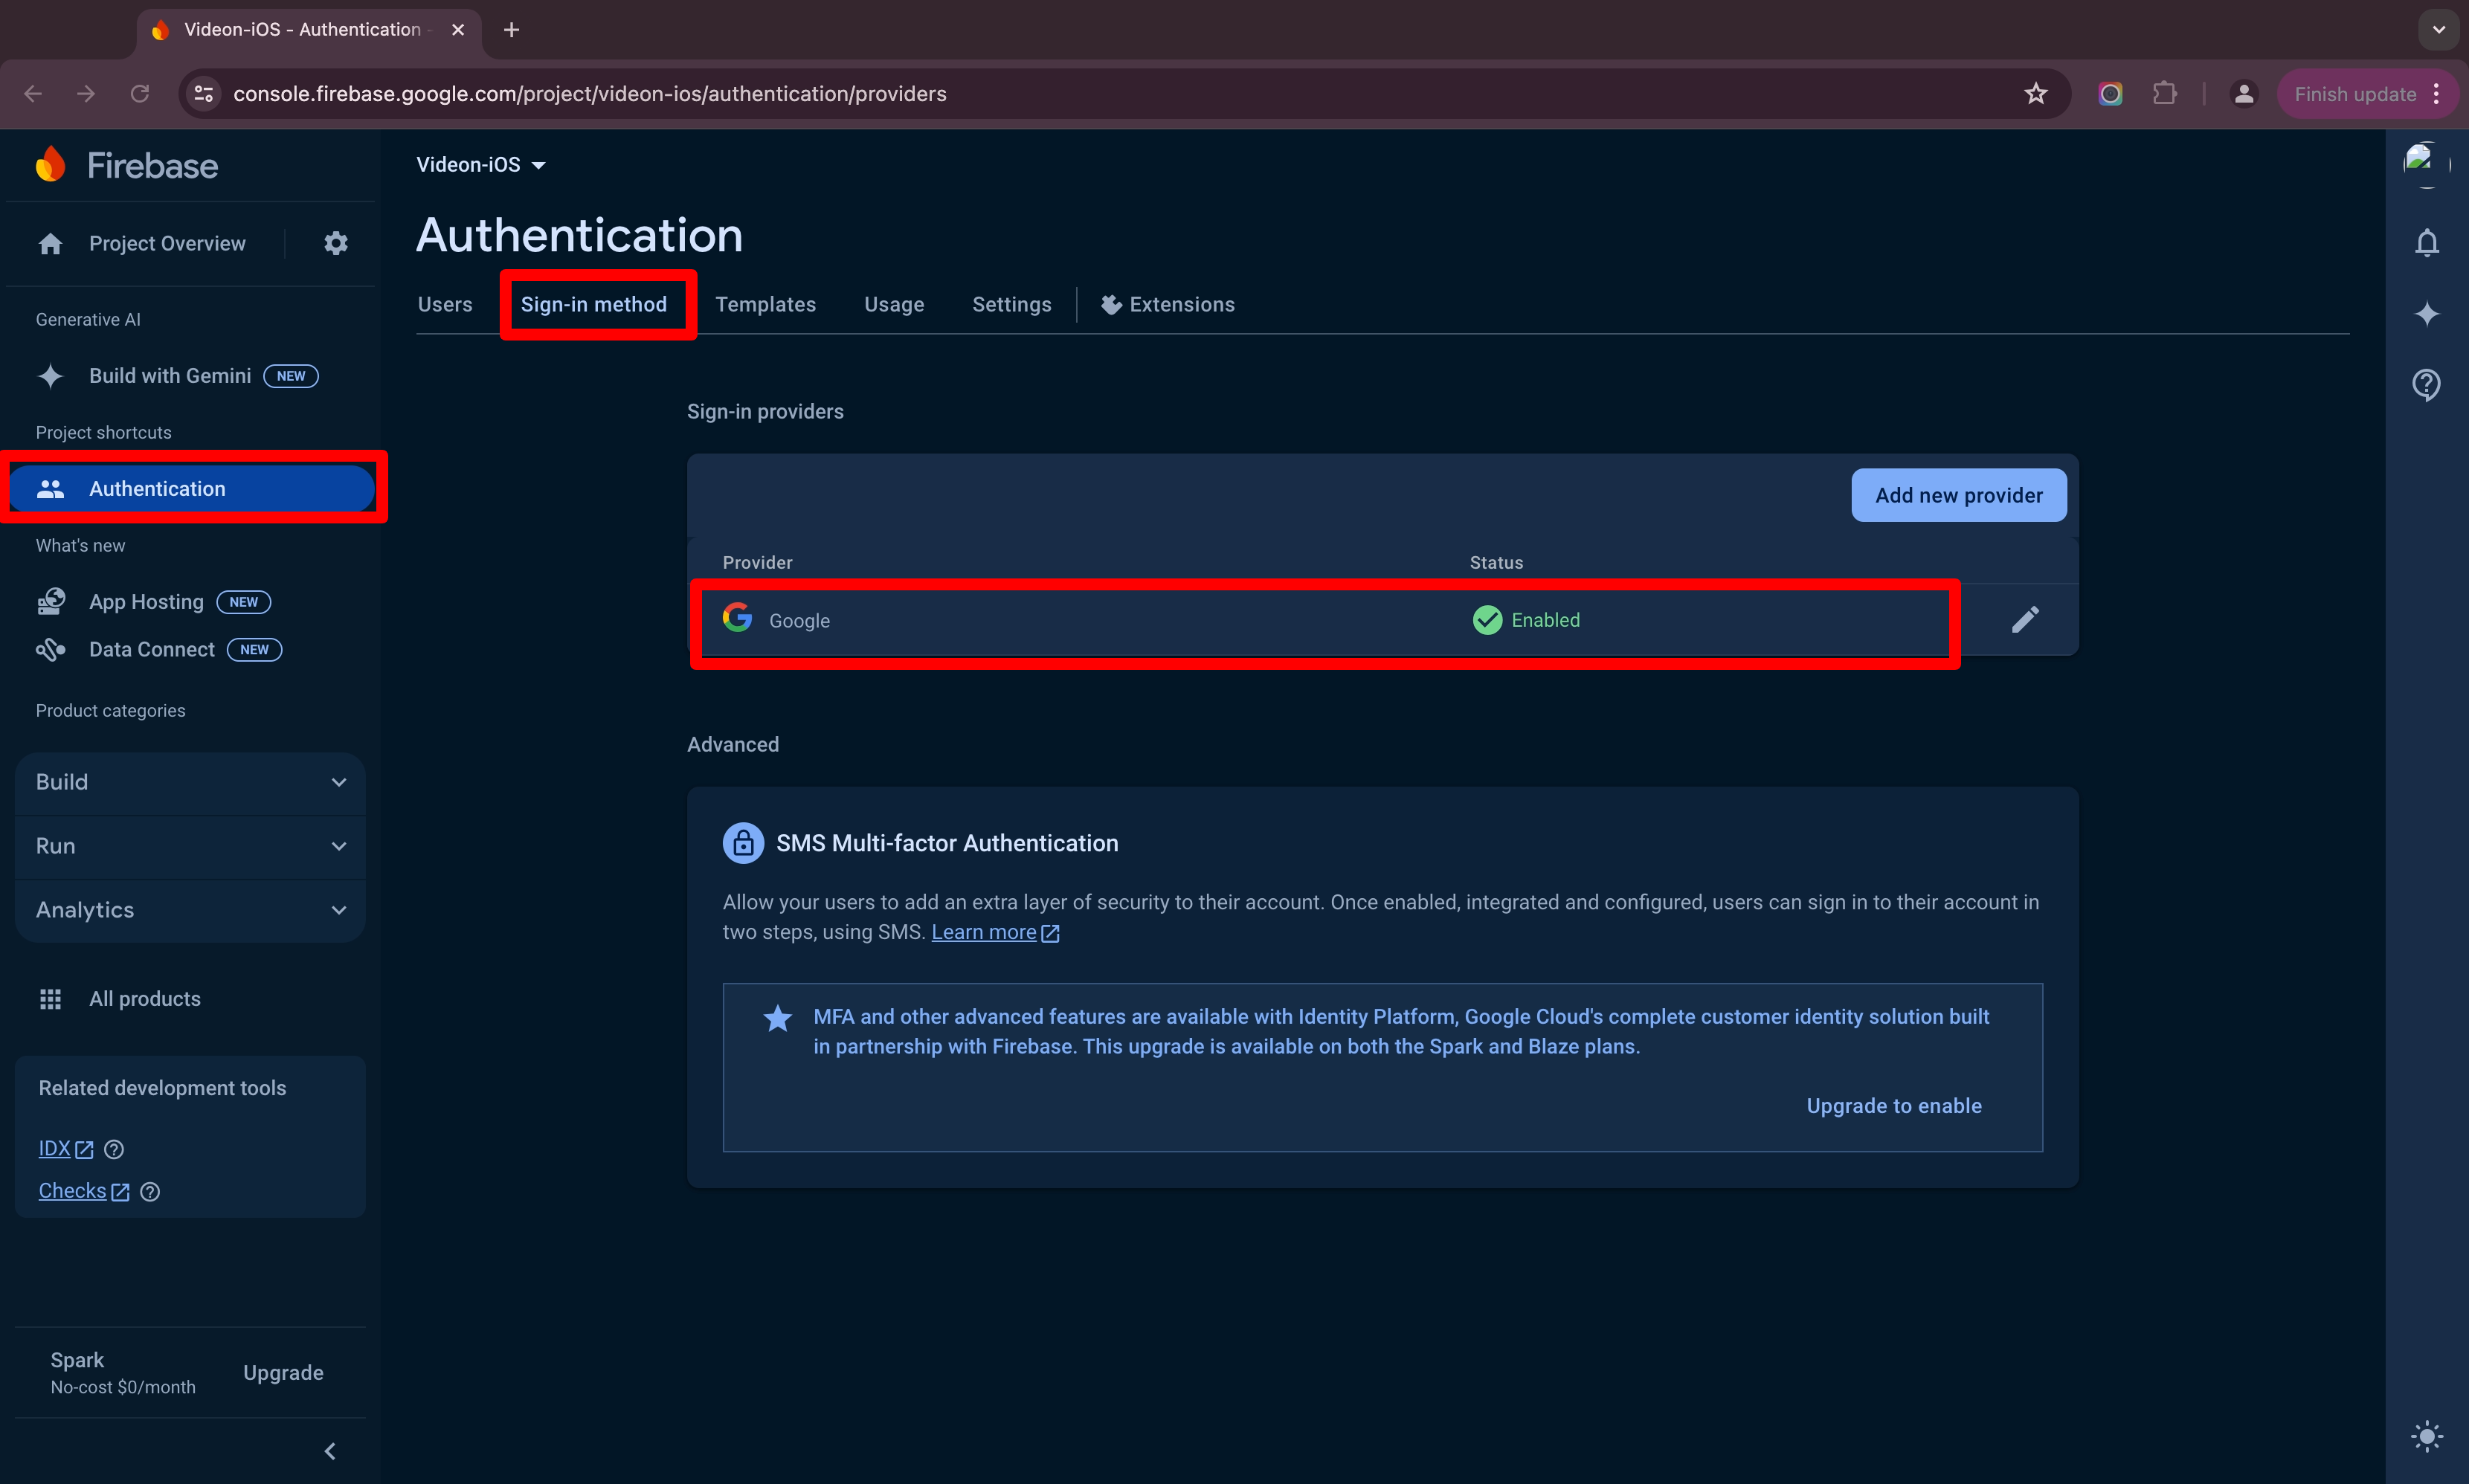Switch to the Templates tab
2469x1484 pixels.
[x=765, y=304]
